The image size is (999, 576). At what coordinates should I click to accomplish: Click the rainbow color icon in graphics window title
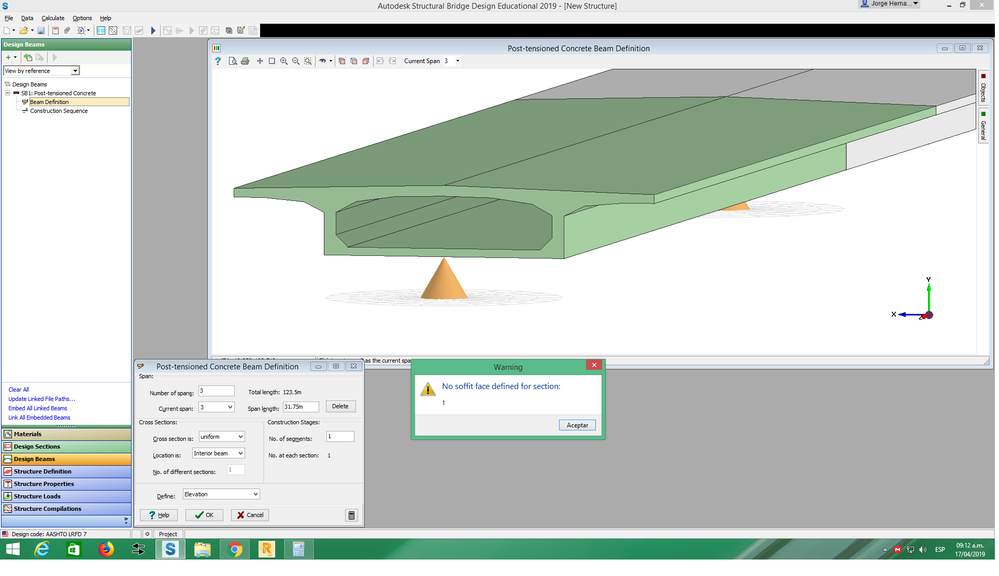[217, 48]
